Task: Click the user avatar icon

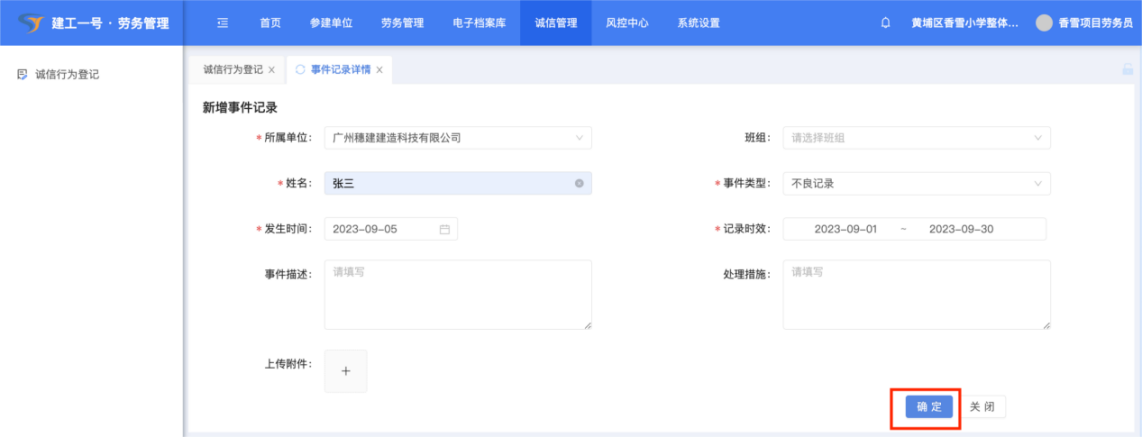Action: tap(1044, 22)
